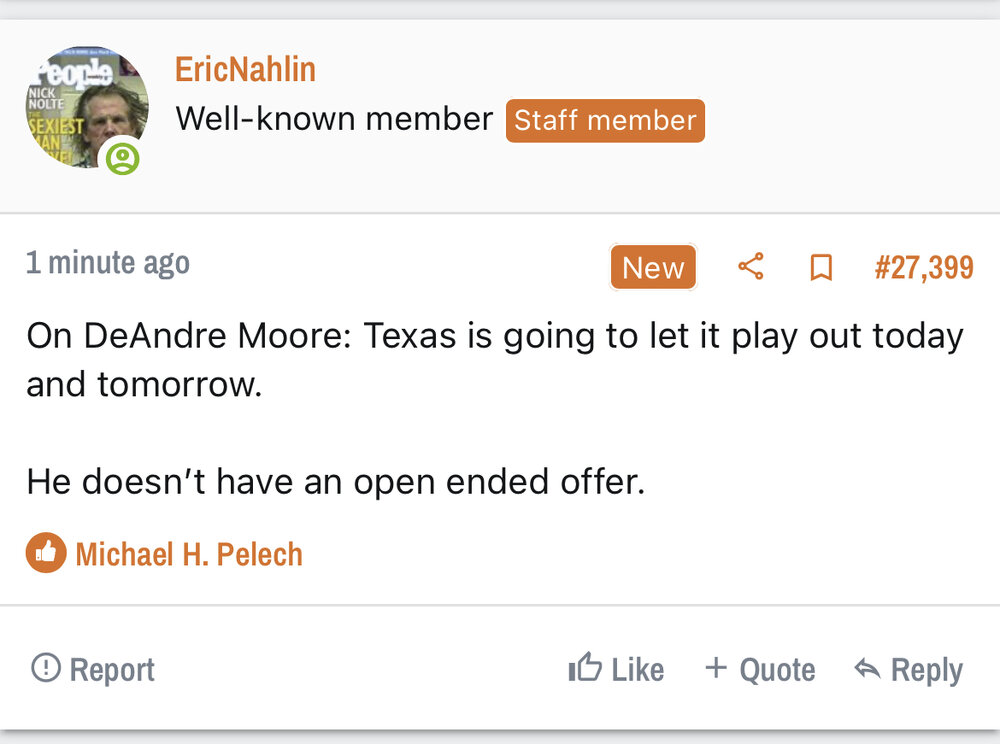Click the orange New badge

(653, 268)
